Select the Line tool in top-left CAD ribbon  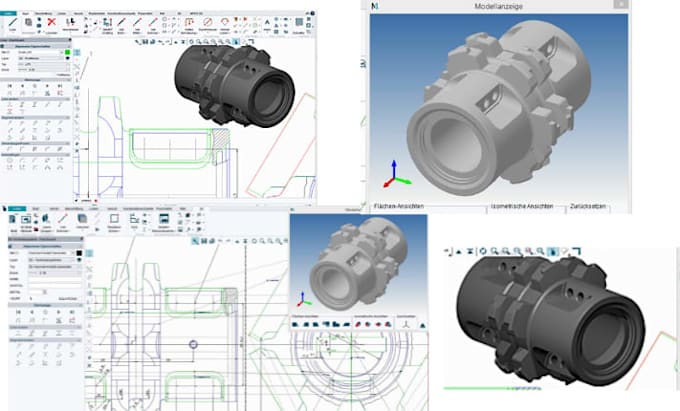(13, 24)
